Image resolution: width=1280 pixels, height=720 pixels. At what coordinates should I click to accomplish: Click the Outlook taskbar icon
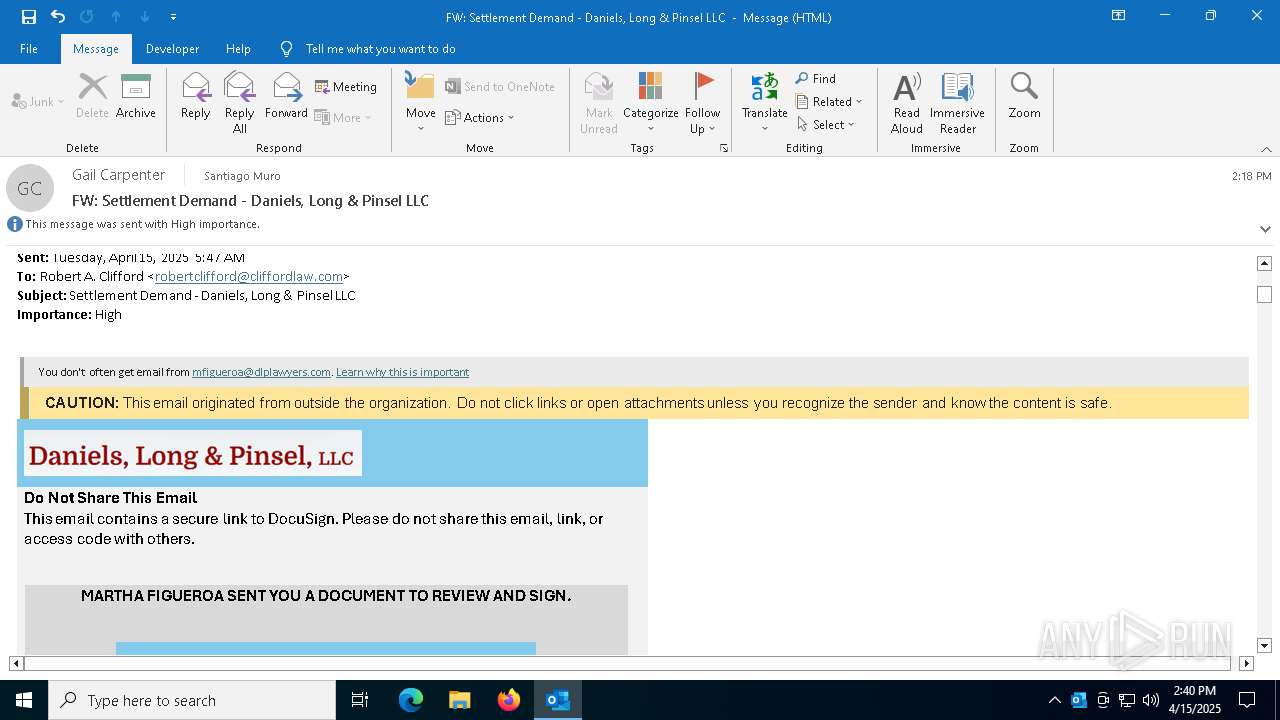[x=558, y=700]
